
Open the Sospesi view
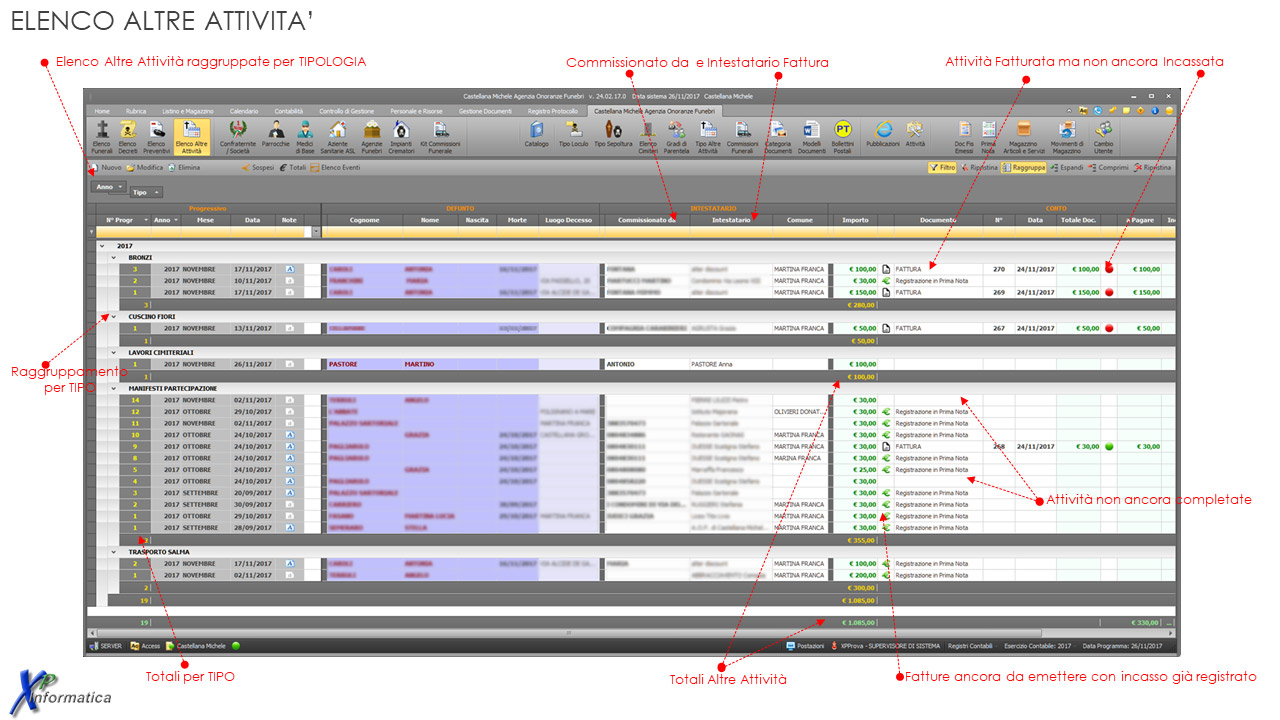[x=258, y=168]
